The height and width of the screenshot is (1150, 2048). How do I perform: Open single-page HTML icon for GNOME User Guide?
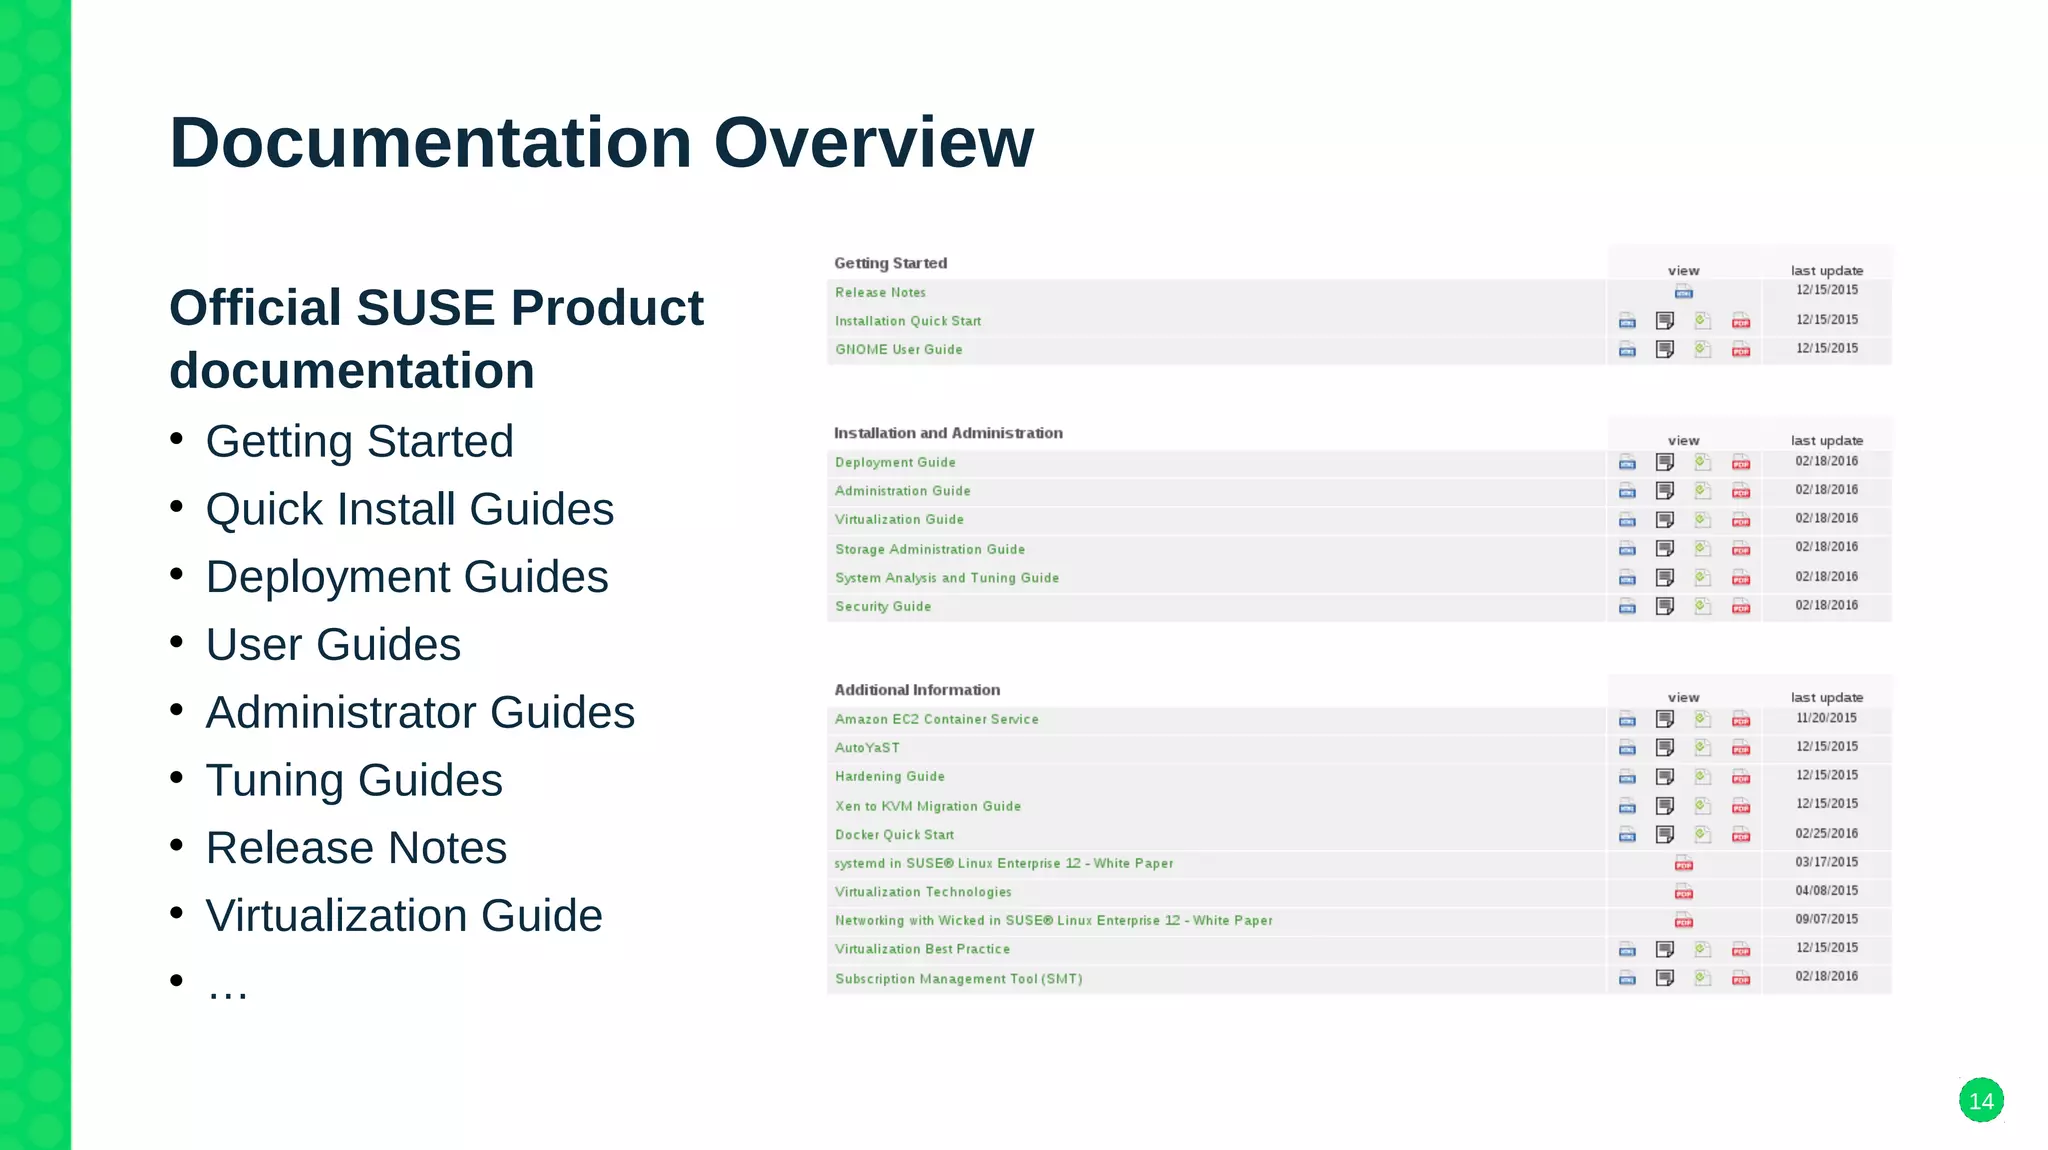(x=1665, y=349)
